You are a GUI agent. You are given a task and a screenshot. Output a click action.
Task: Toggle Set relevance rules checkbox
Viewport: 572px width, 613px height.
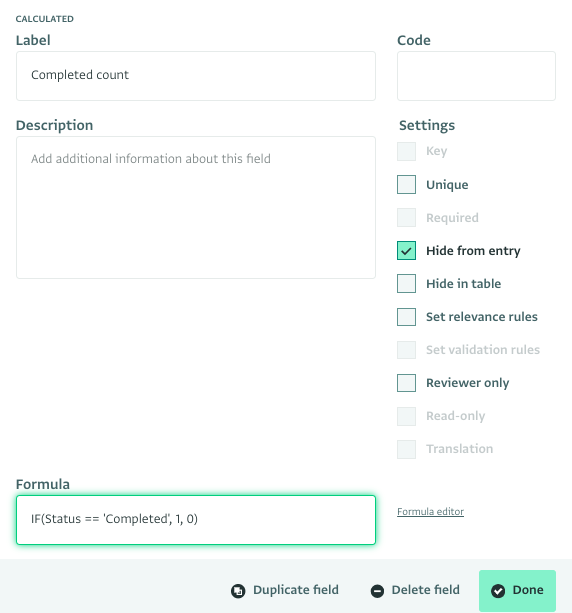pos(406,317)
